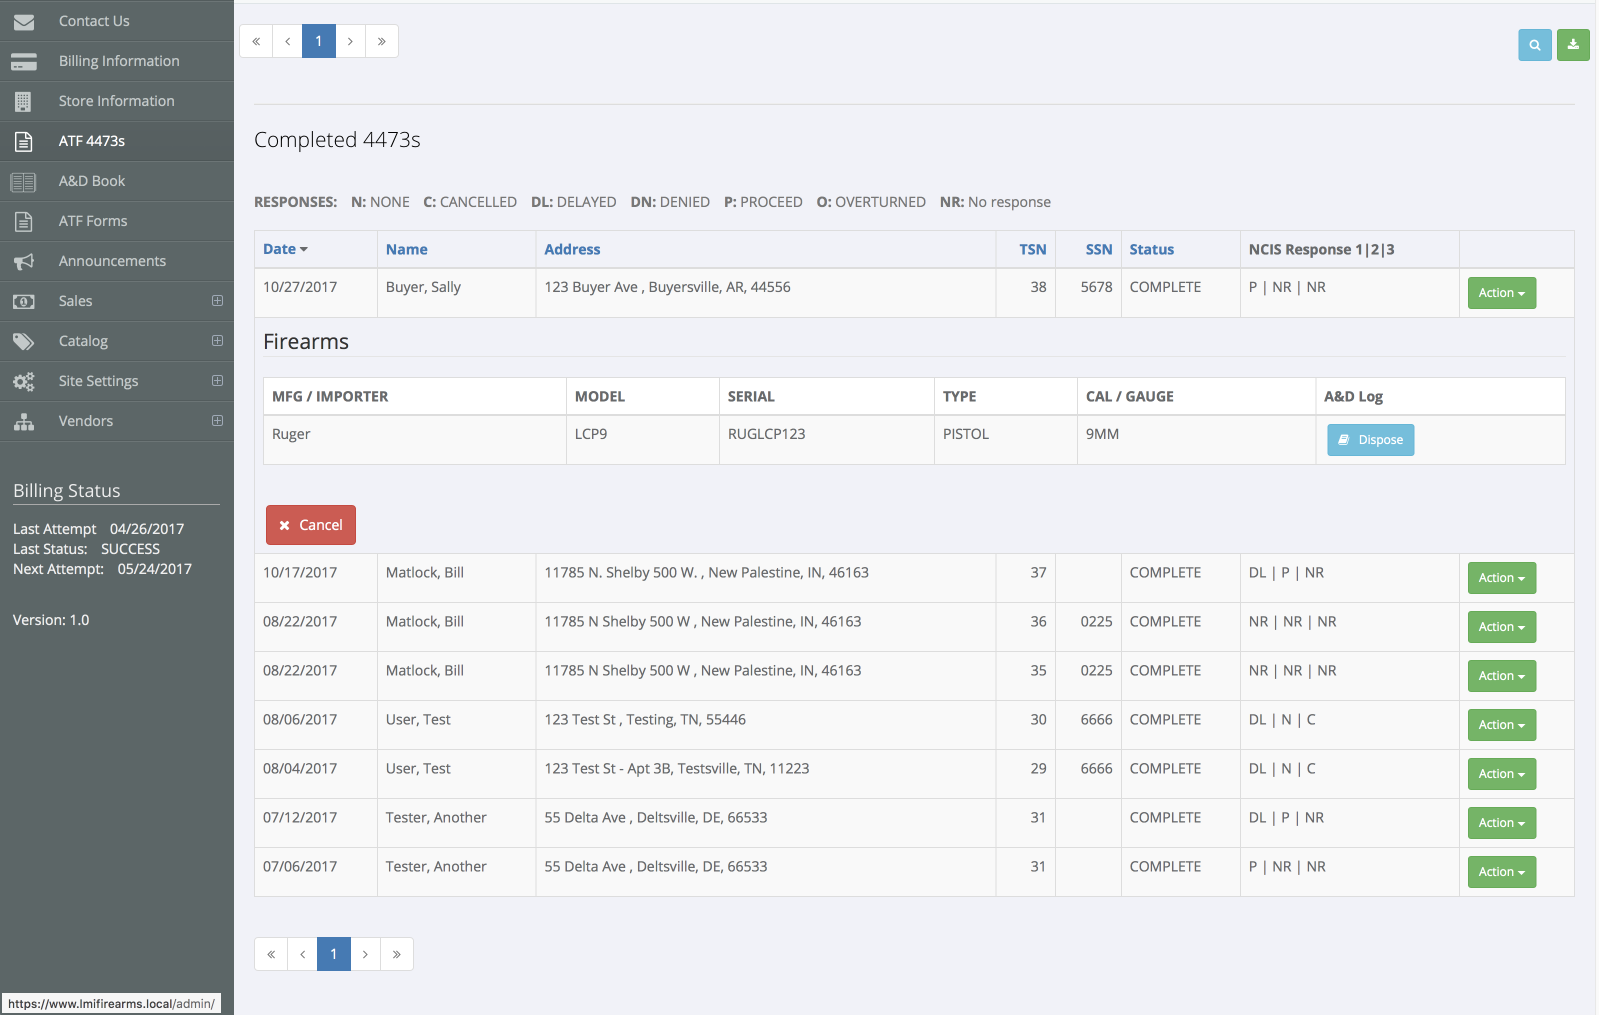Sort table by TSN column header
This screenshot has height=1015, width=1599.
tap(1033, 249)
